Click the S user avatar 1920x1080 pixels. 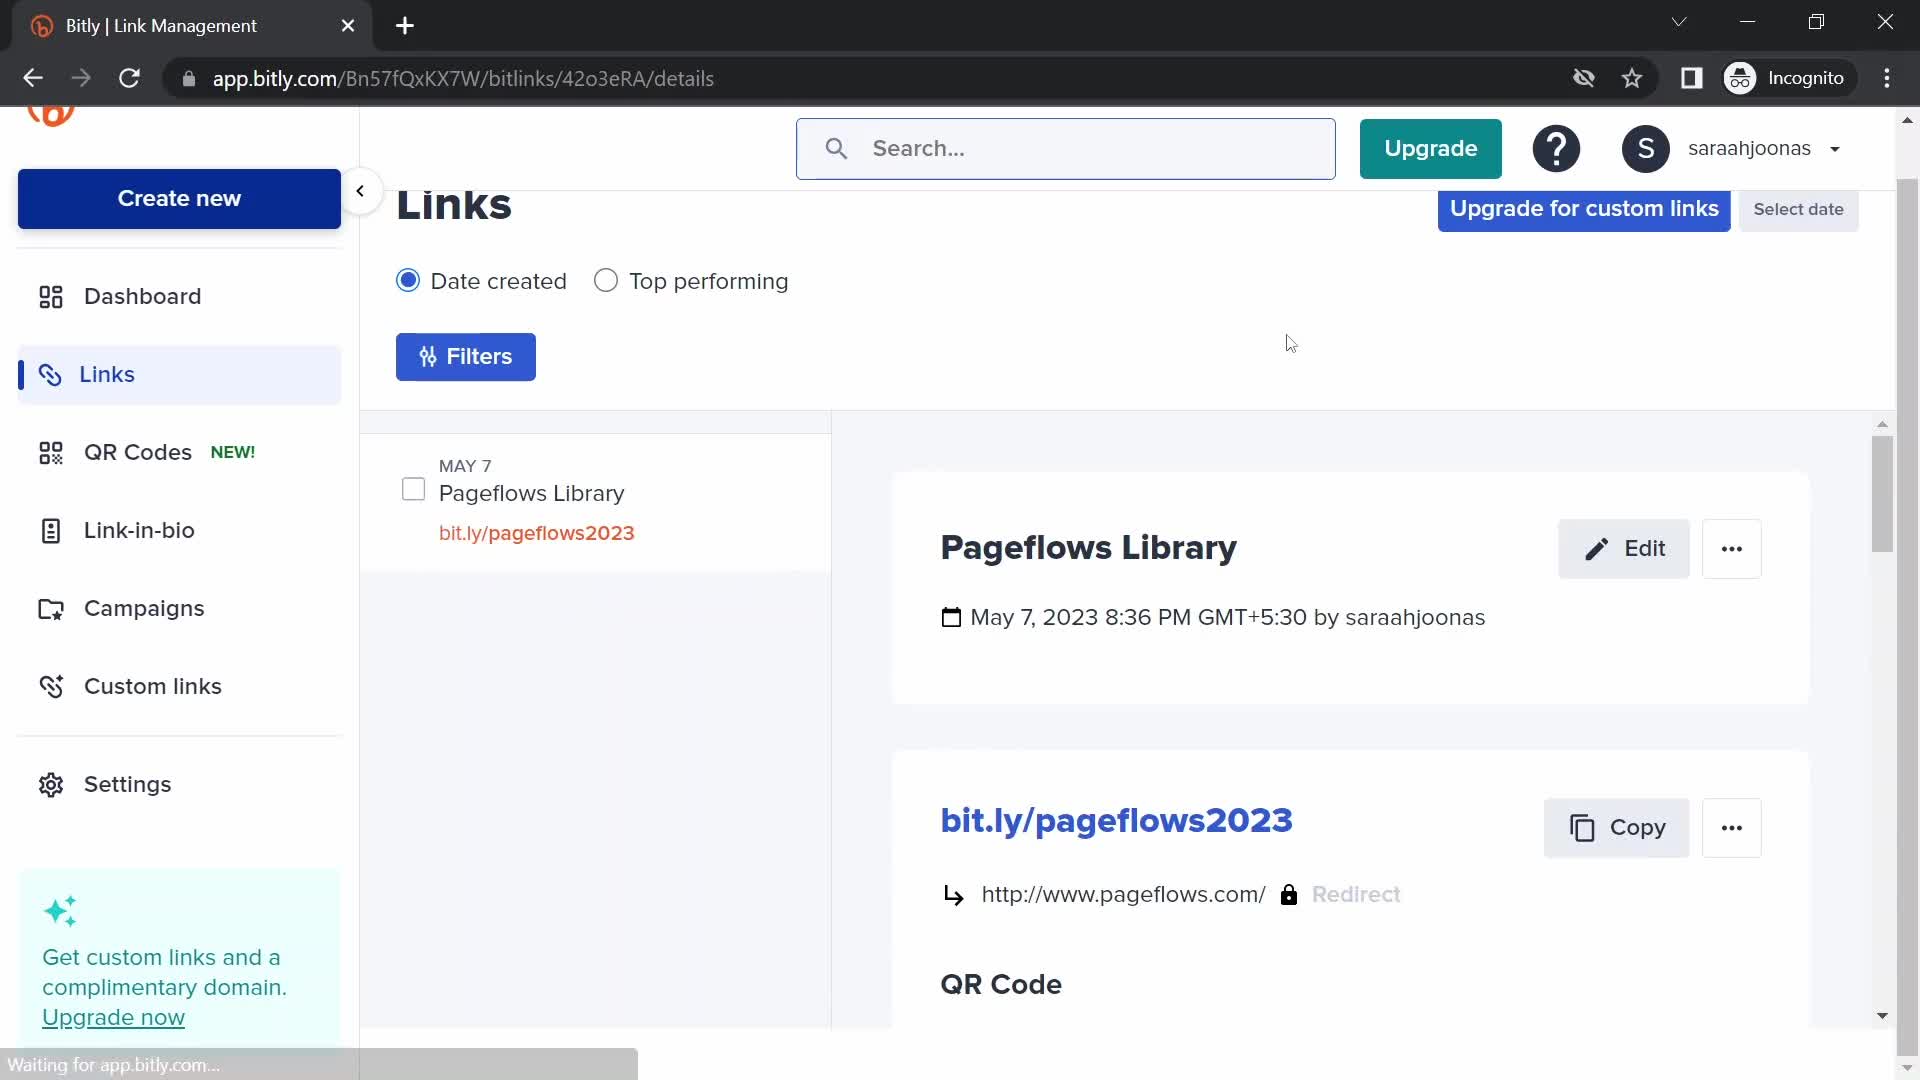1645,149
